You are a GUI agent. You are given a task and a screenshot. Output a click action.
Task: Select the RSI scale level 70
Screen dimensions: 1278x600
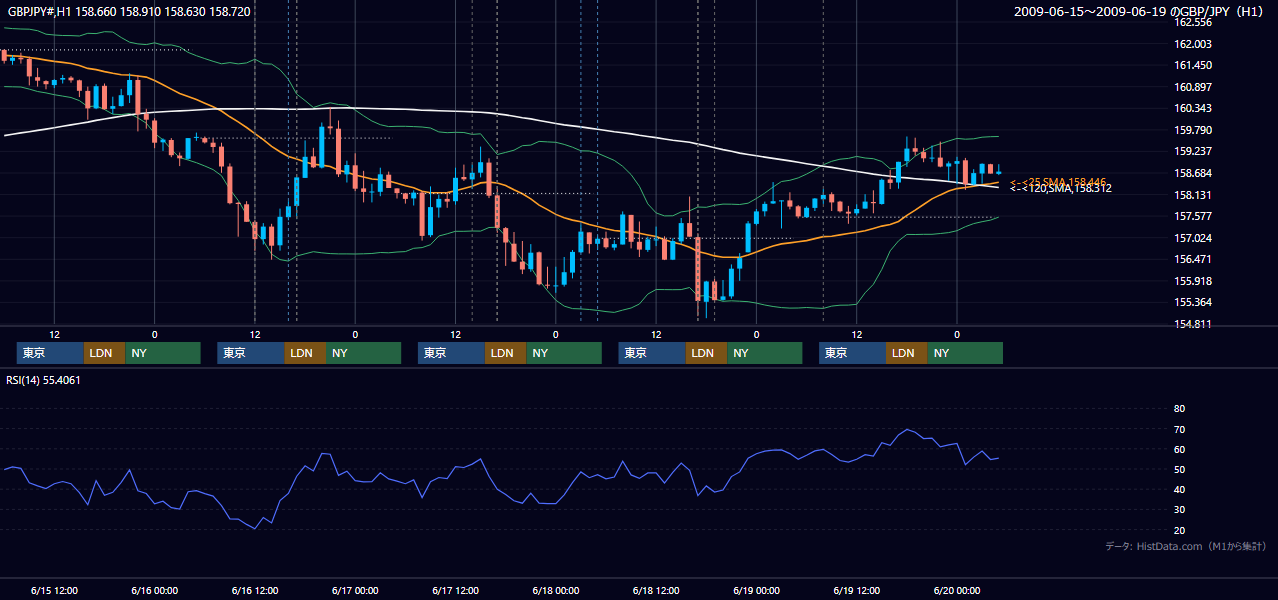(1179, 429)
